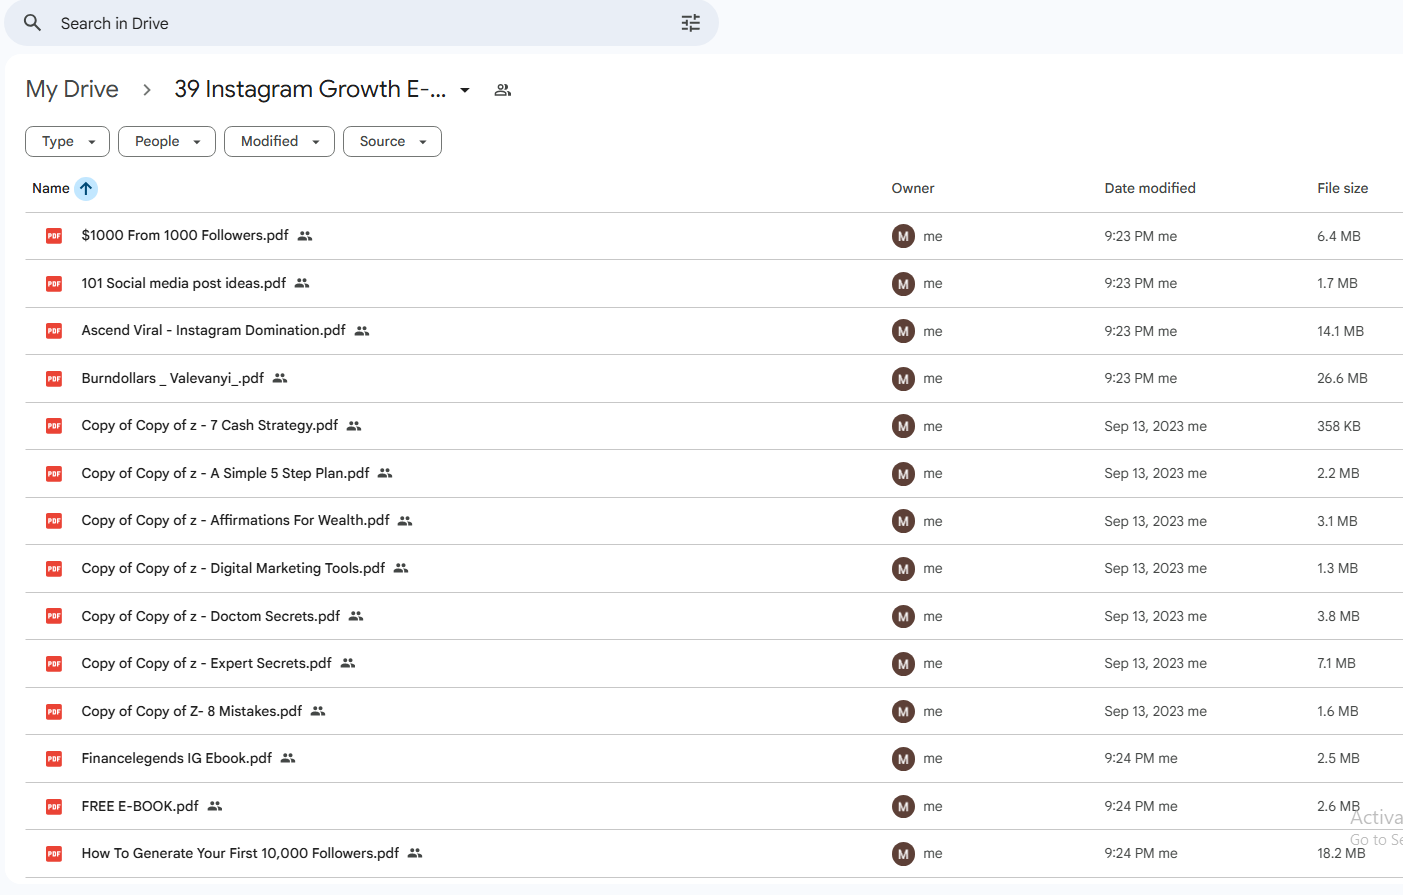Click owner avatar for Financelegends IG Ebook
Screen dimensions: 1403x895
click(903, 759)
